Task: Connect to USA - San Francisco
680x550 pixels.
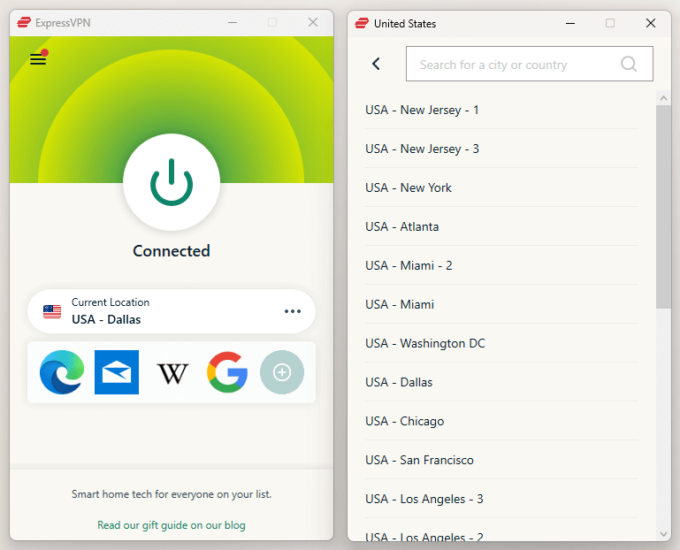Action: click(502, 460)
